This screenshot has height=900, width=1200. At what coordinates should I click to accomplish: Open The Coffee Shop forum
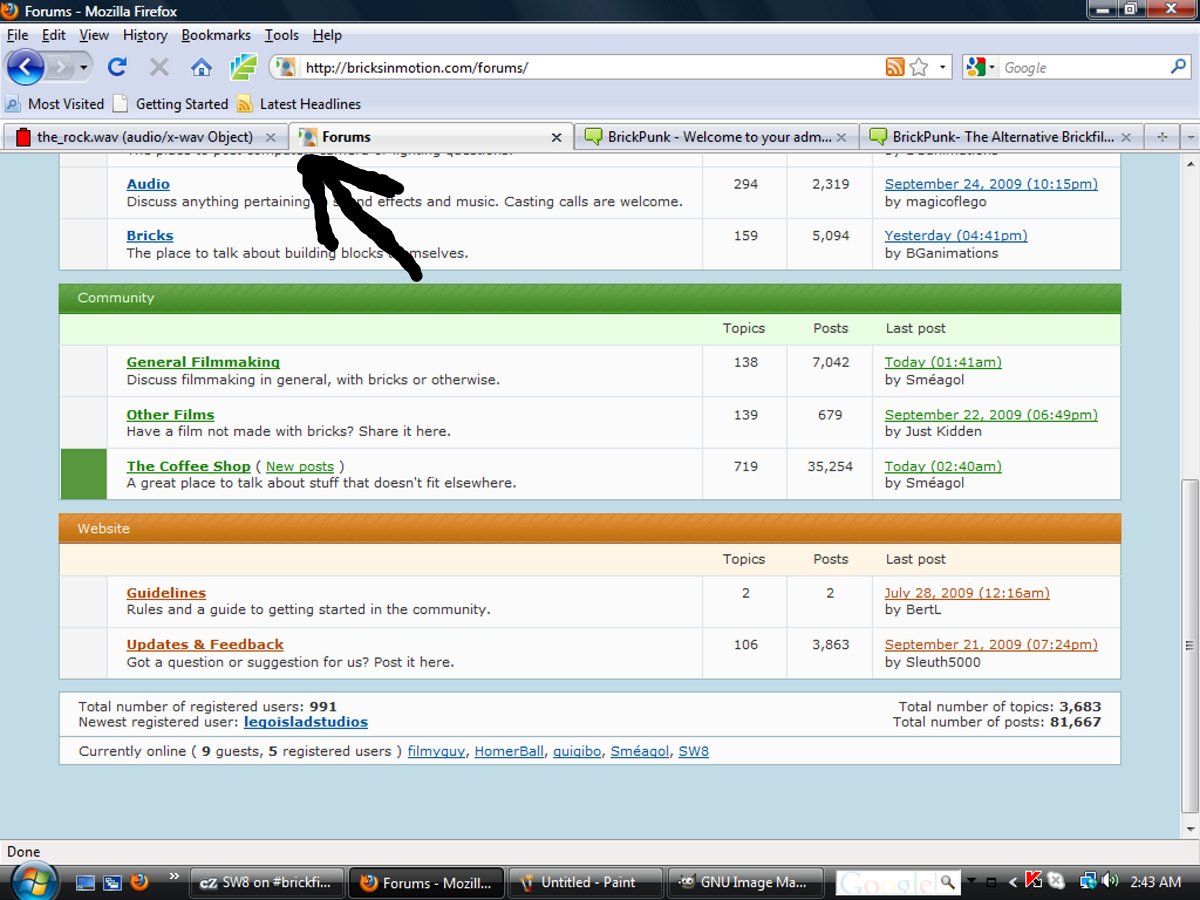[x=188, y=466]
